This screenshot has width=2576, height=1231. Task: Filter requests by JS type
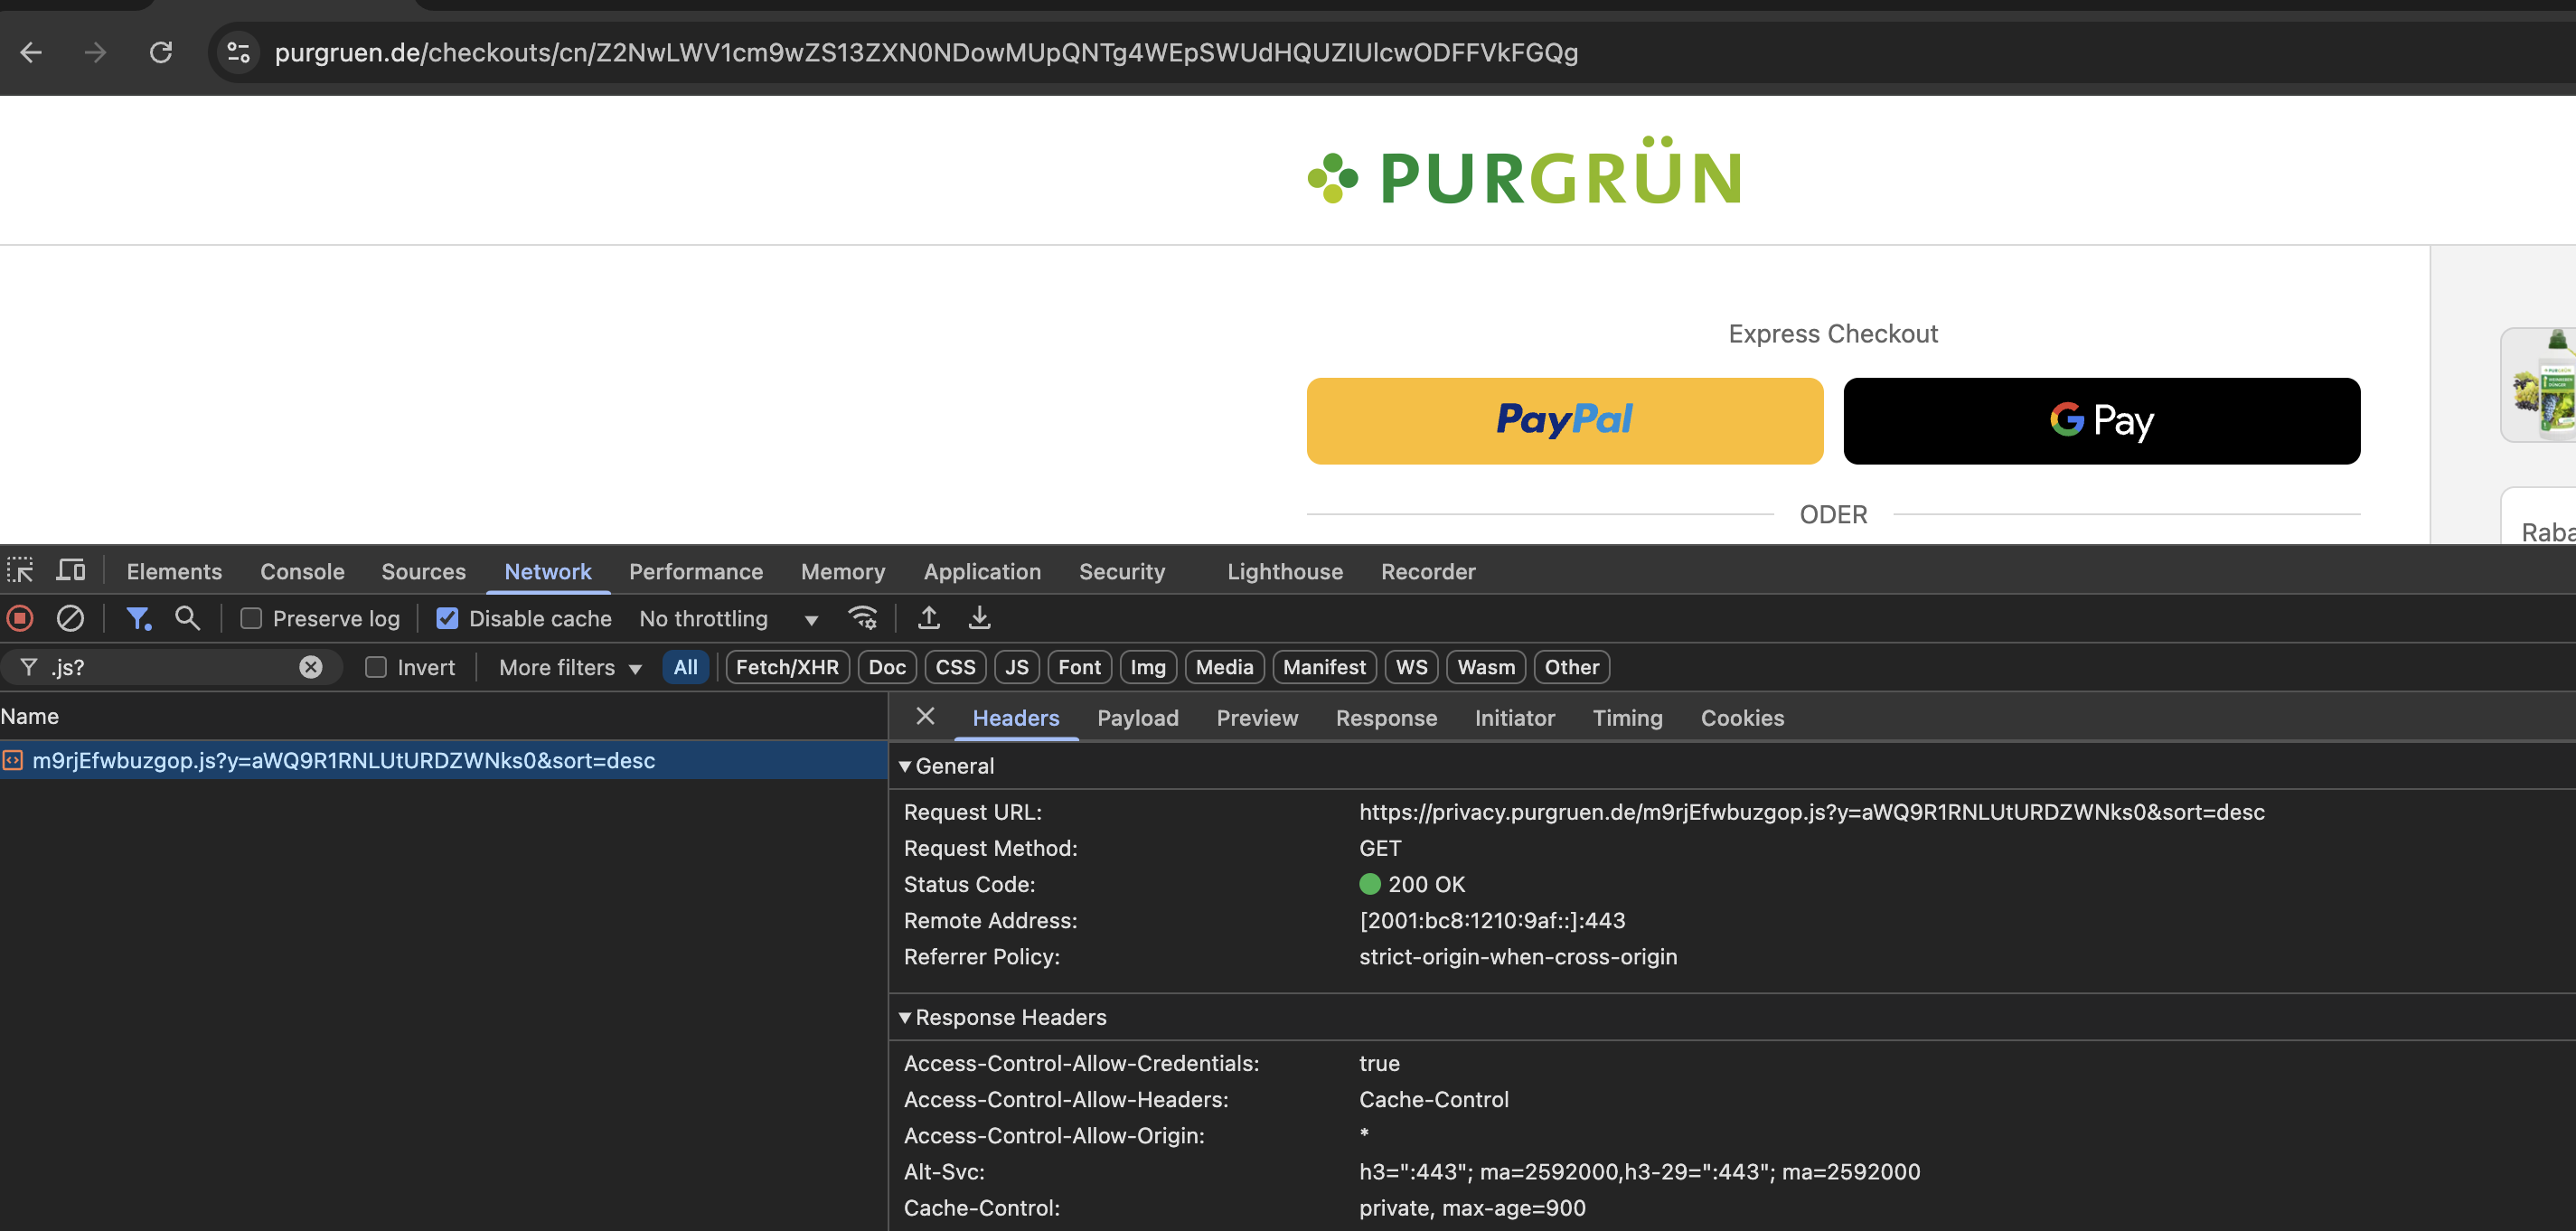tap(1017, 667)
